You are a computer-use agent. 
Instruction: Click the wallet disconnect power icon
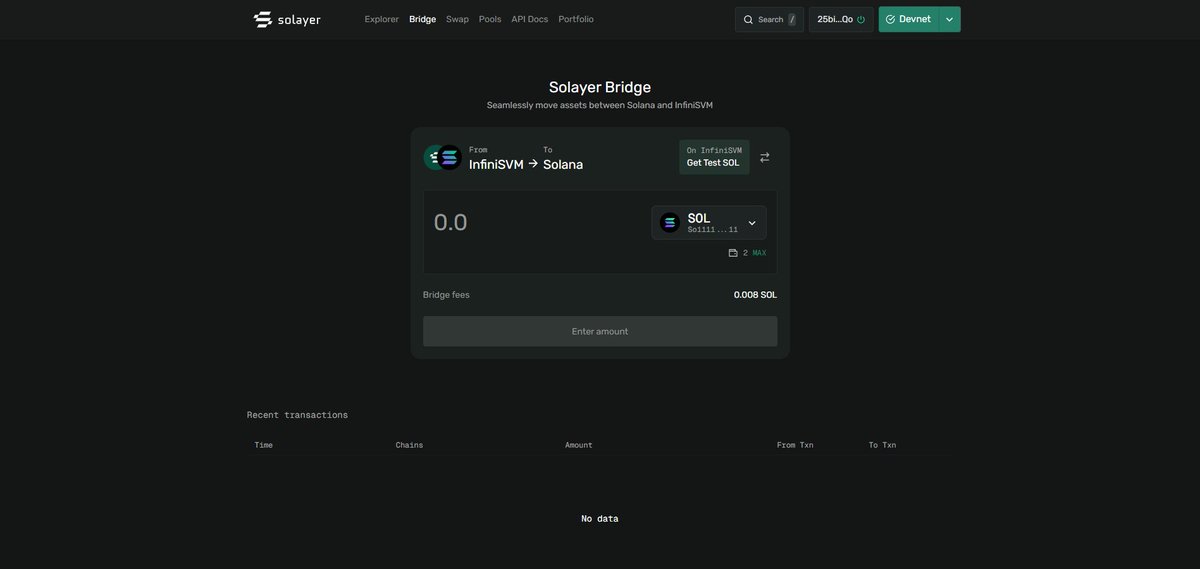tap(861, 19)
